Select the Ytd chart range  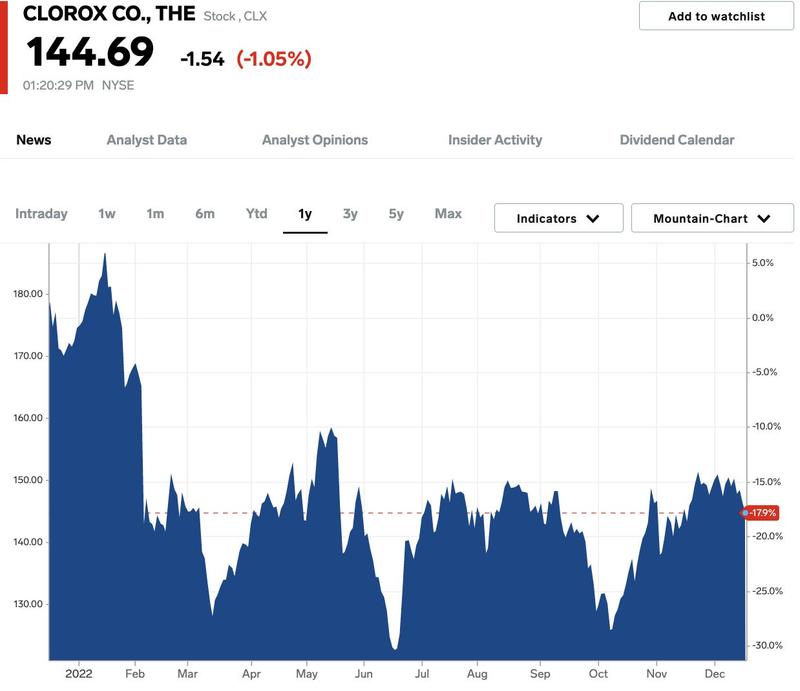257,214
